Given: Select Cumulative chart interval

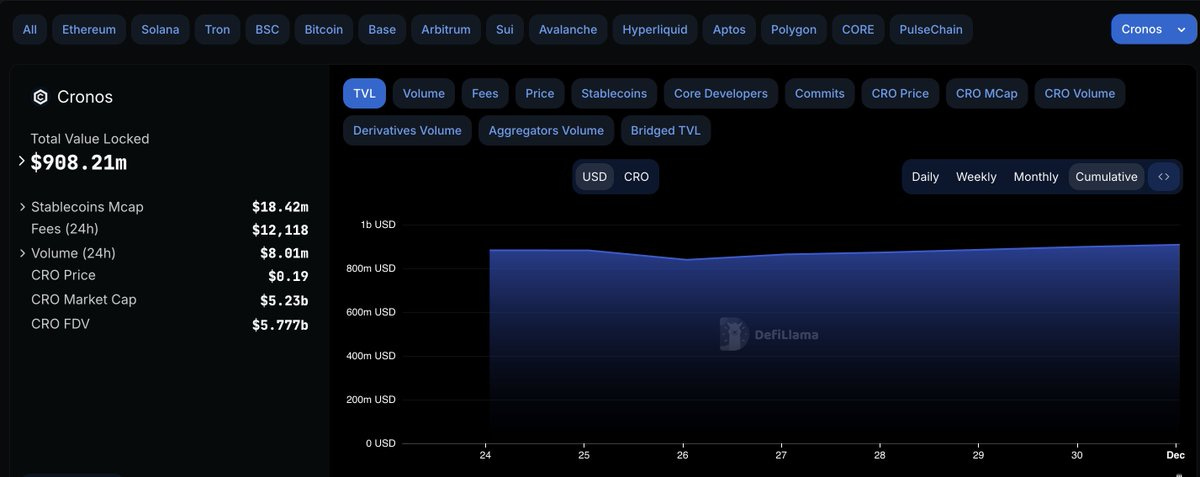Looking at the screenshot, I should pyautogui.click(x=1107, y=177).
